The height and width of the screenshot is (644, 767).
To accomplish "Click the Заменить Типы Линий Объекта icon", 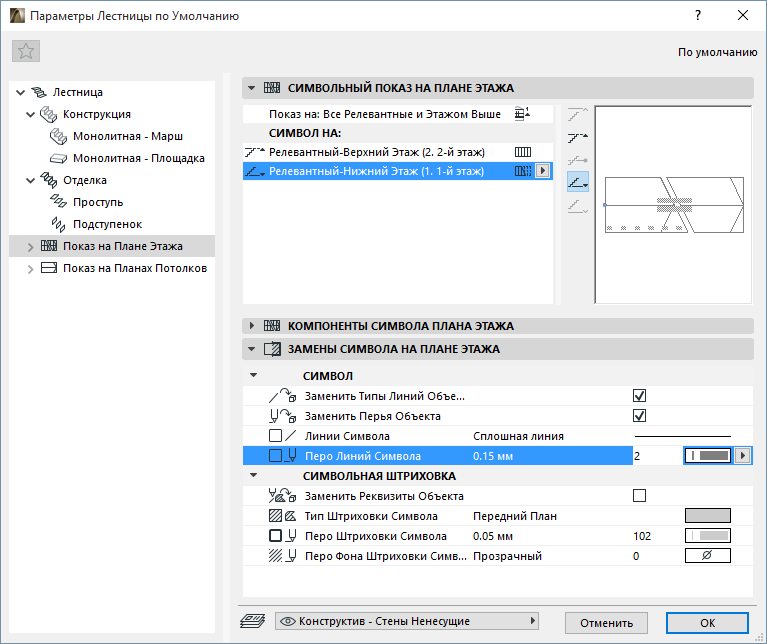I will (283, 396).
